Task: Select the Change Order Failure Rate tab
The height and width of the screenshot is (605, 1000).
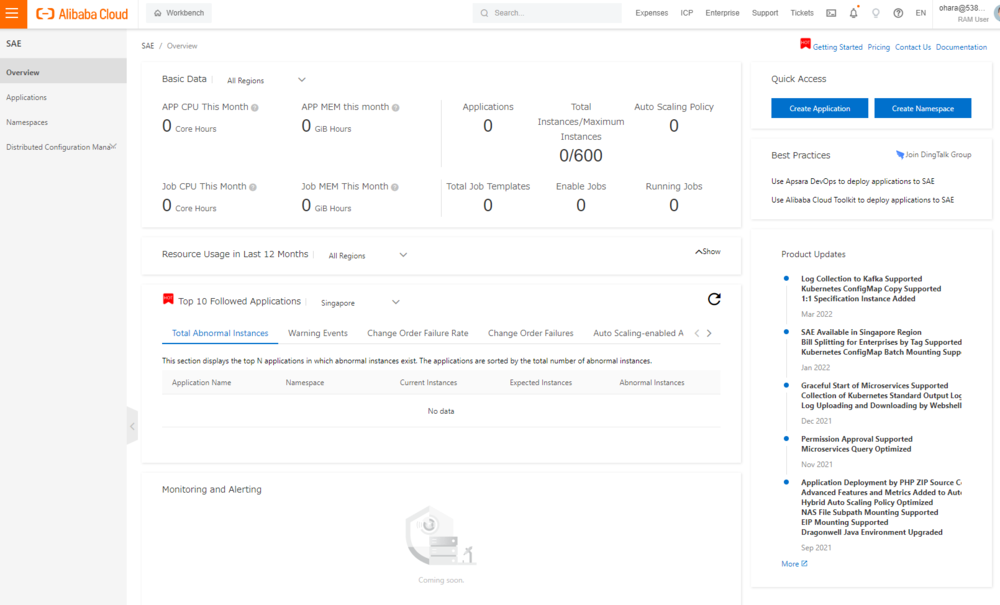Action: (x=417, y=333)
